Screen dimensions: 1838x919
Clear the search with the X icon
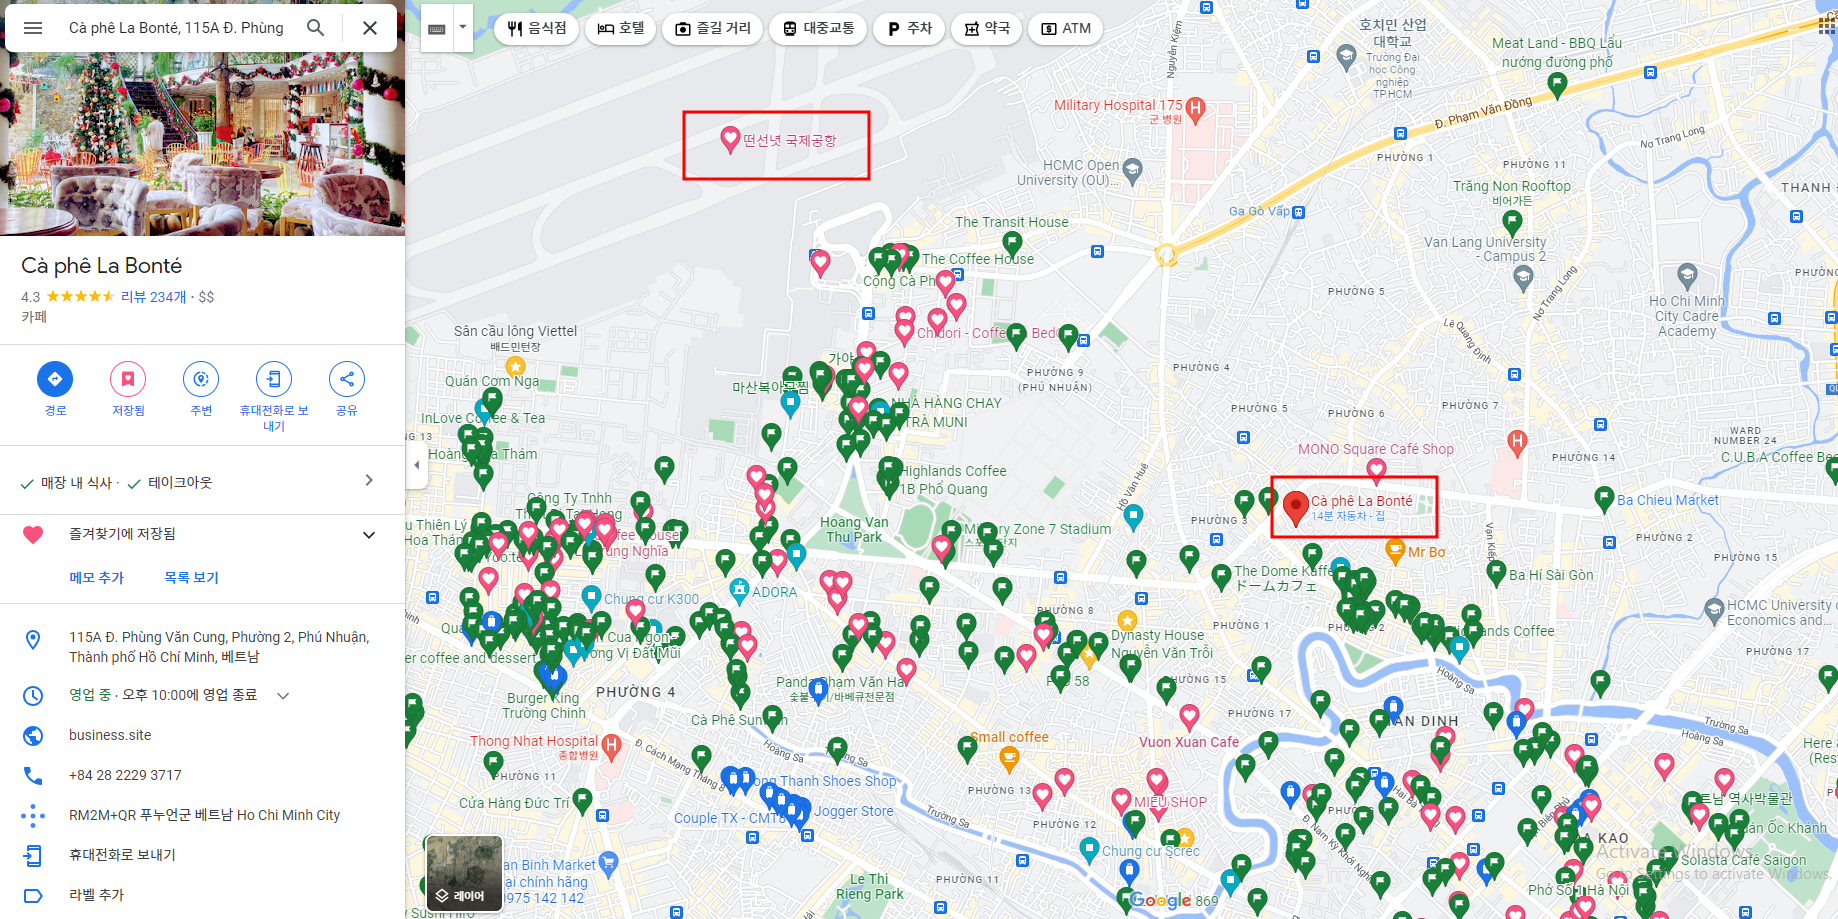(x=370, y=28)
